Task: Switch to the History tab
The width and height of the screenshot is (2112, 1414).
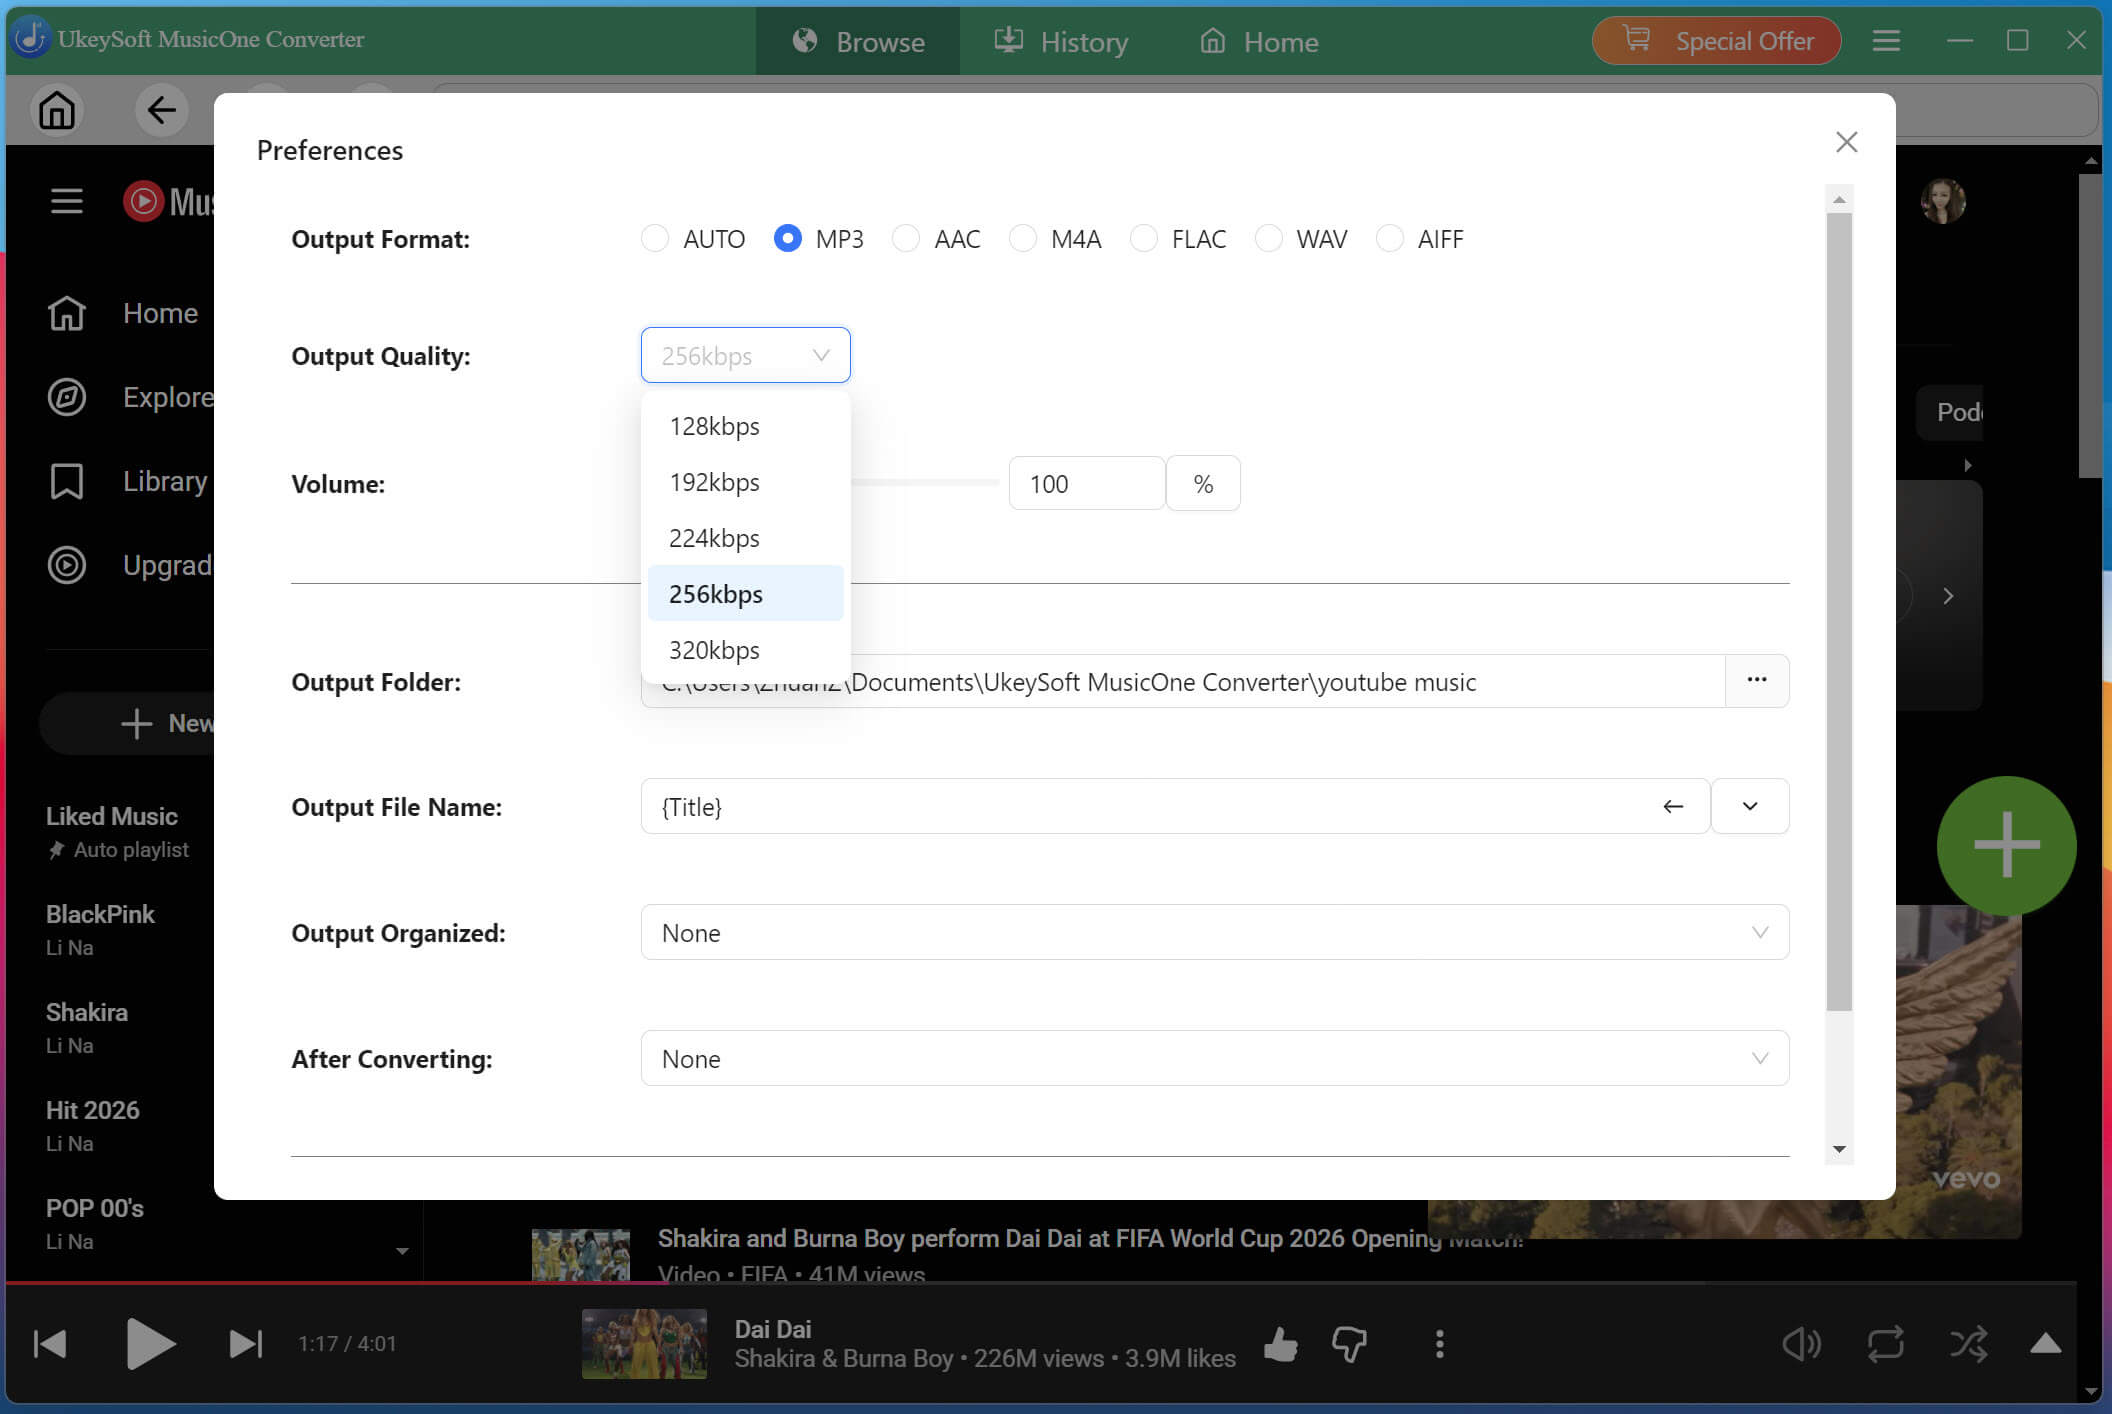Action: click(1060, 41)
